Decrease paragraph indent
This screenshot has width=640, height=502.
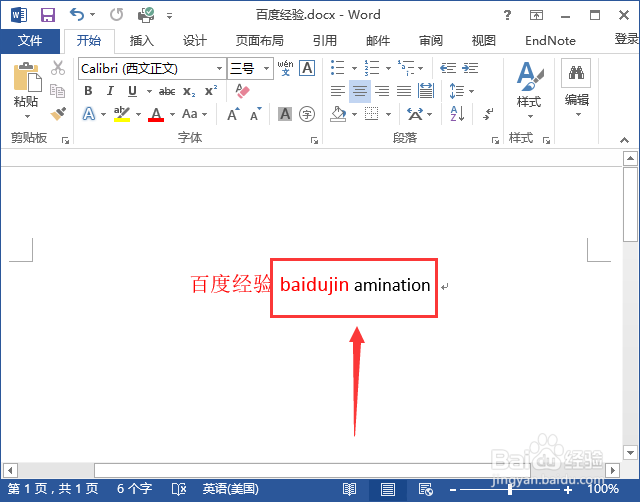pos(448,68)
